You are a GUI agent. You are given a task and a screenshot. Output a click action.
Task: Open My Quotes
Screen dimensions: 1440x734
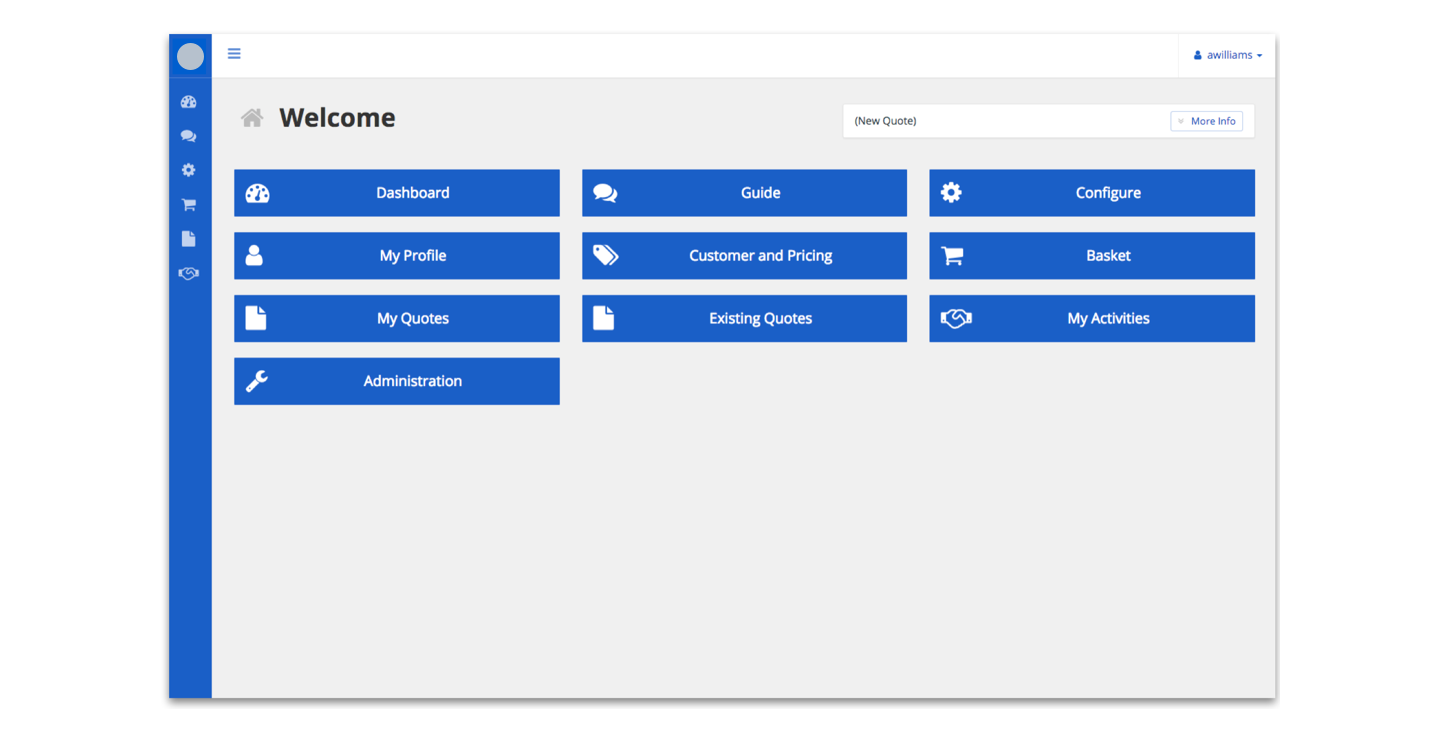pyautogui.click(x=397, y=318)
